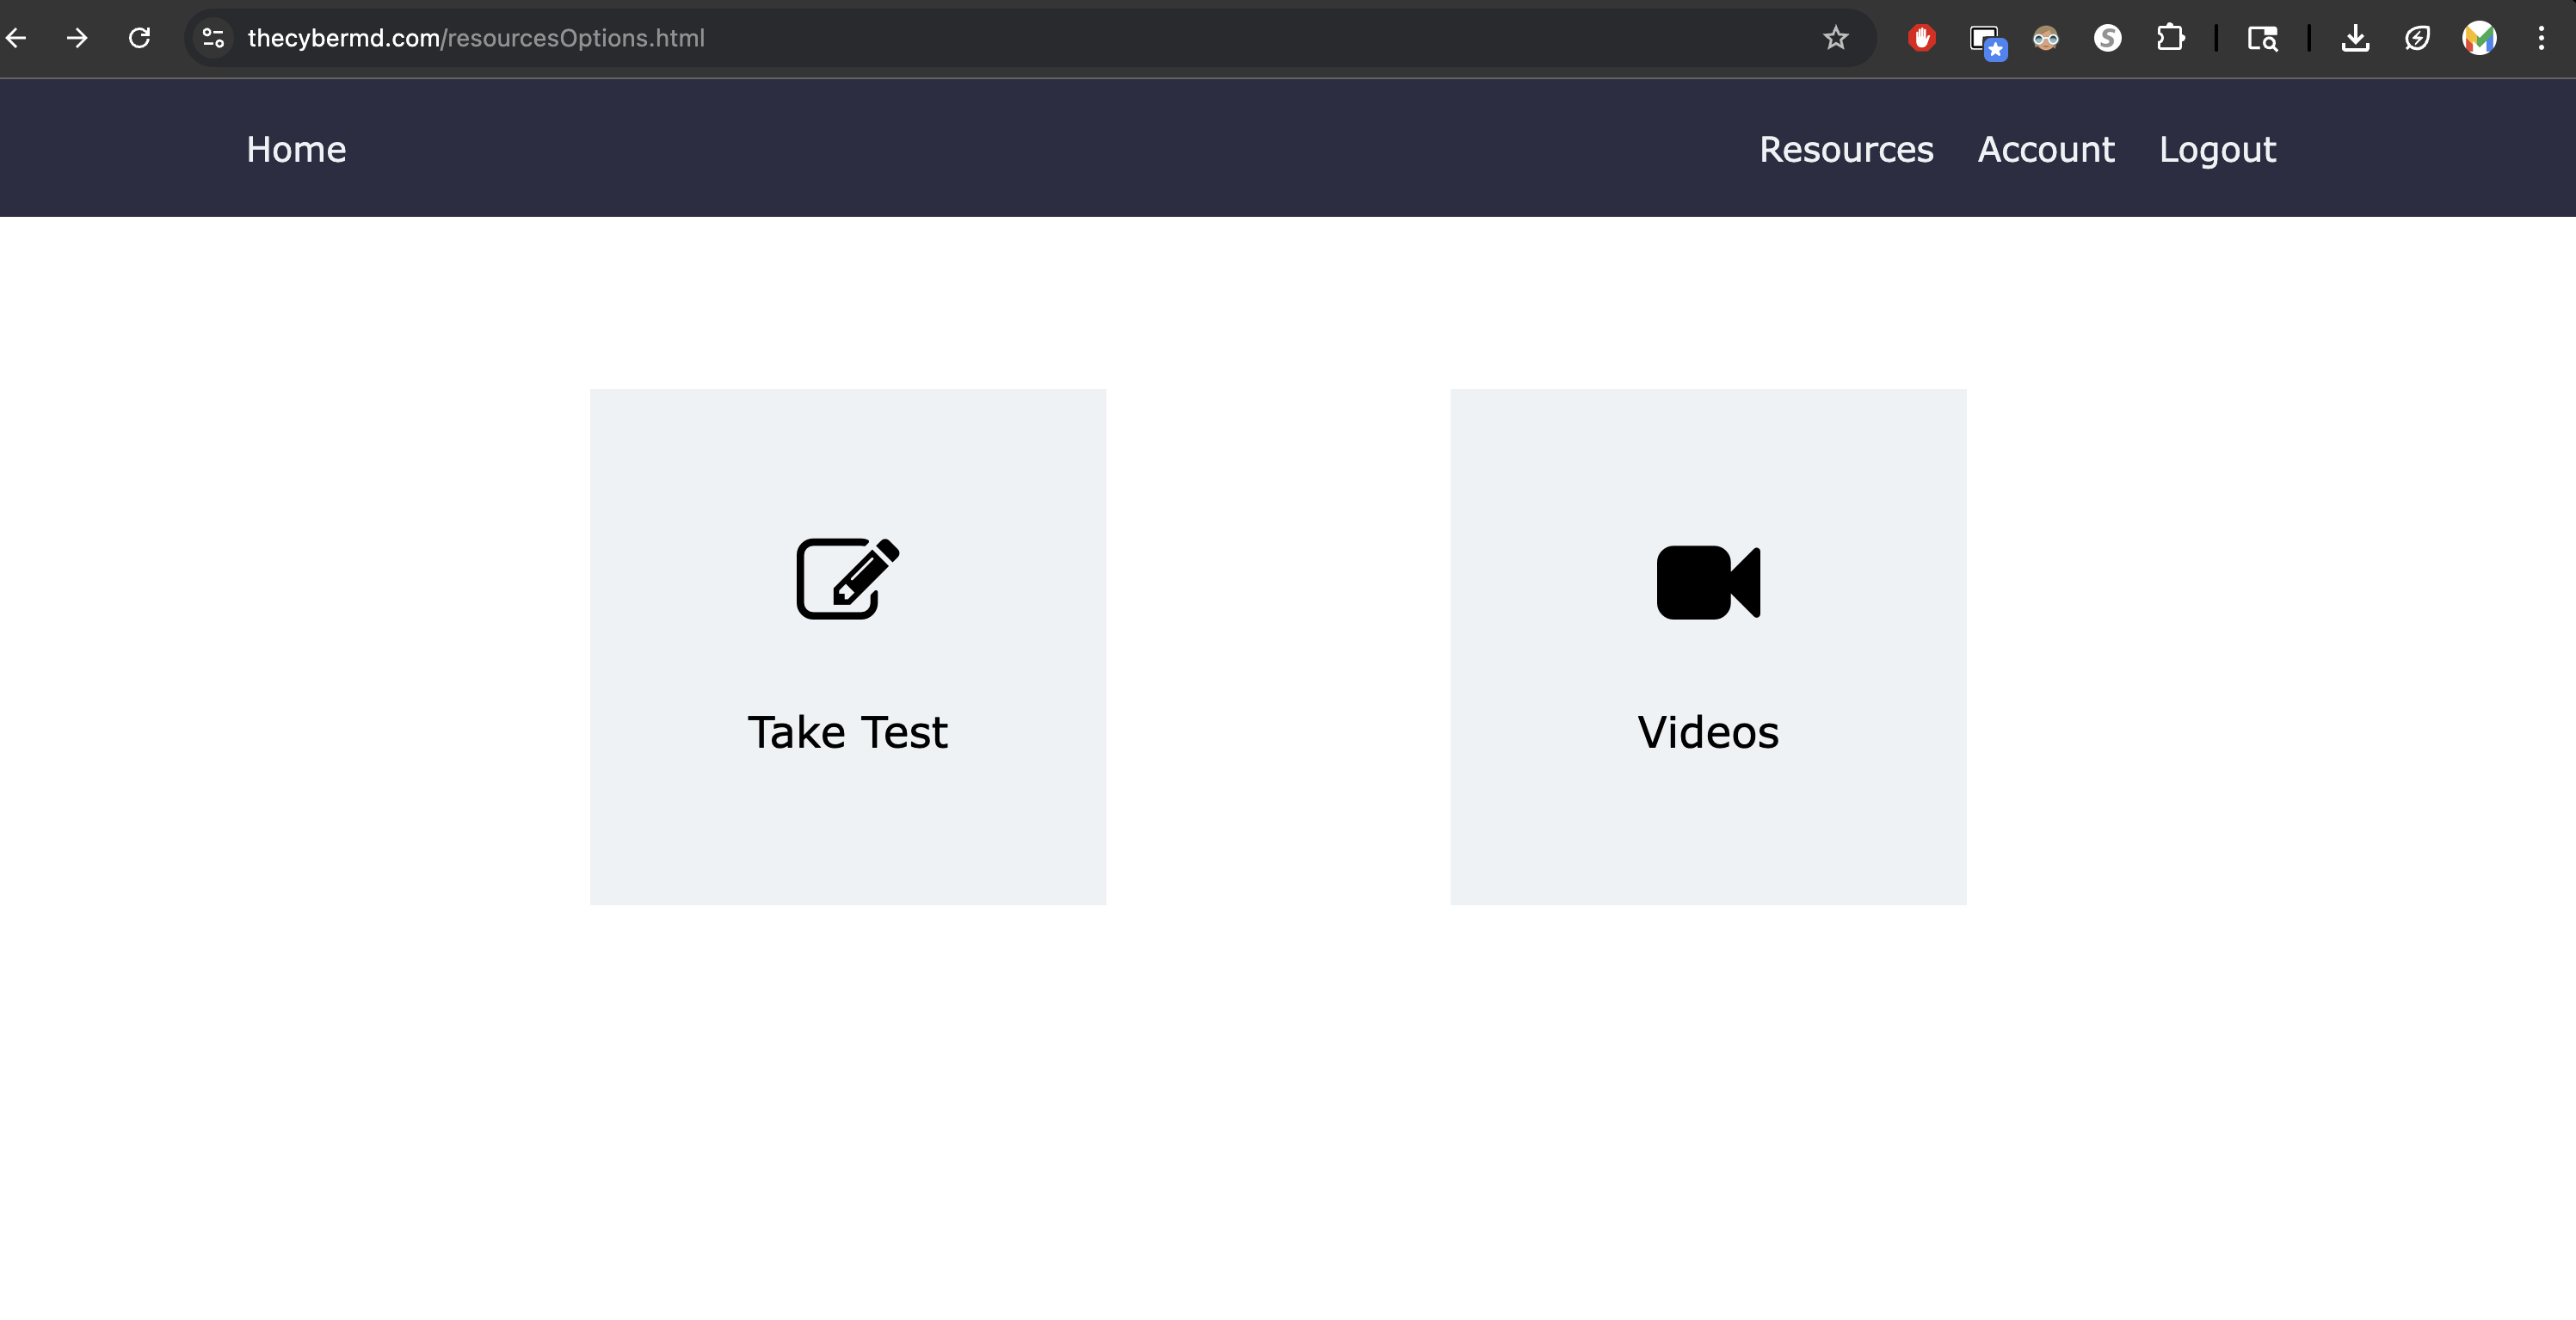Click the red AdBlock hand extension icon
The image size is (2576, 1320).
pos(1921,38)
